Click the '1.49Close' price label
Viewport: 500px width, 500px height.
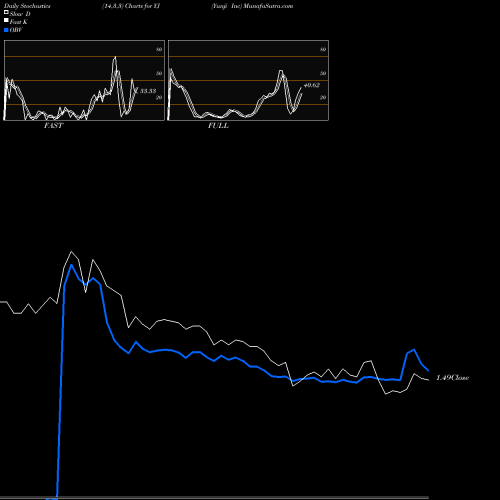click(x=453, y=378)
